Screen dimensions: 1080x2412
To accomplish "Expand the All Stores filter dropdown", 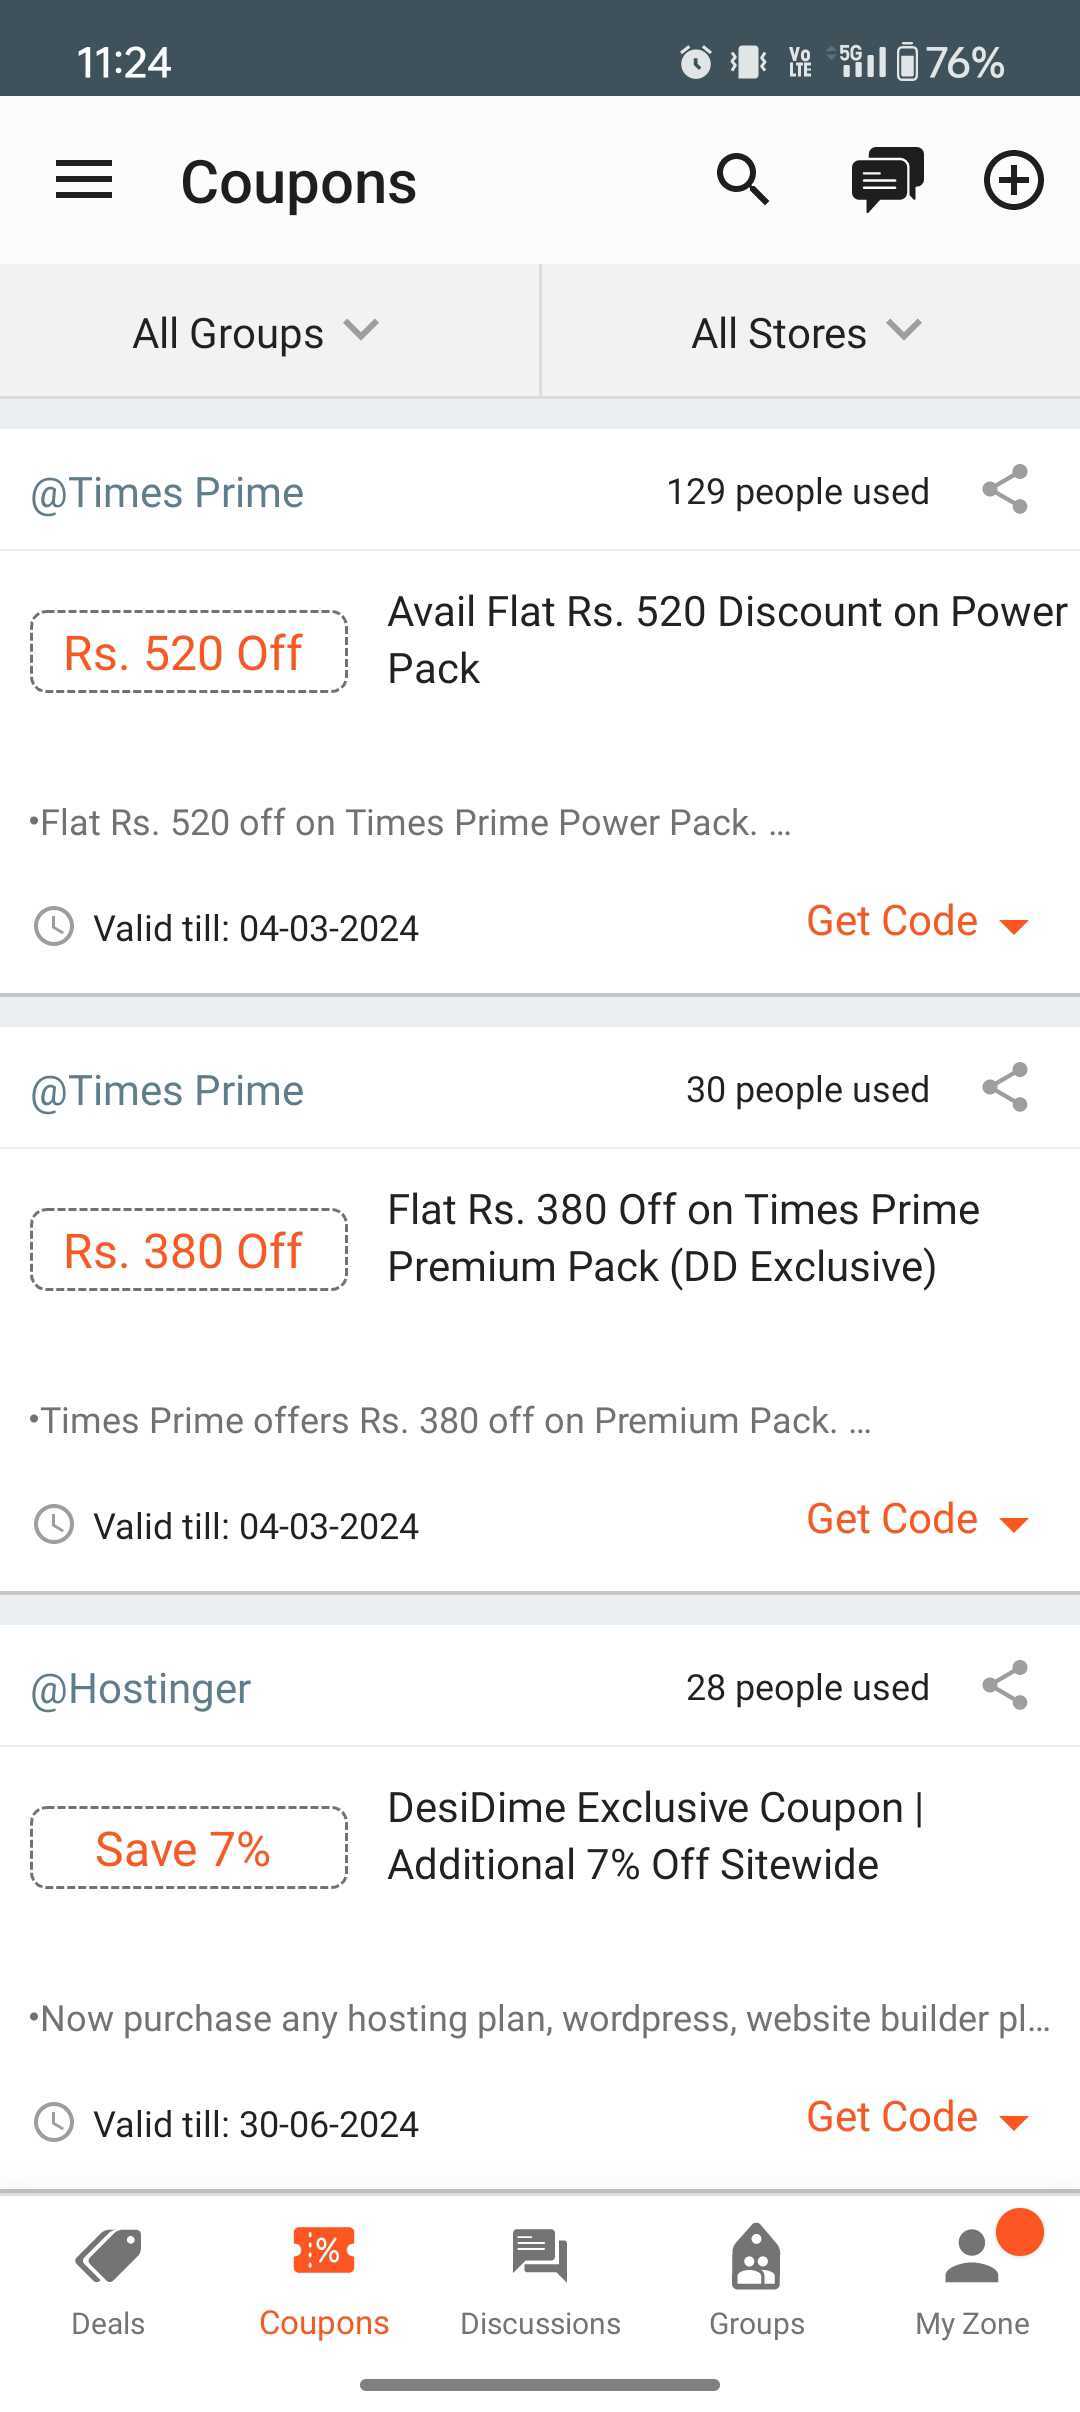I will click(x=806, y=332).
